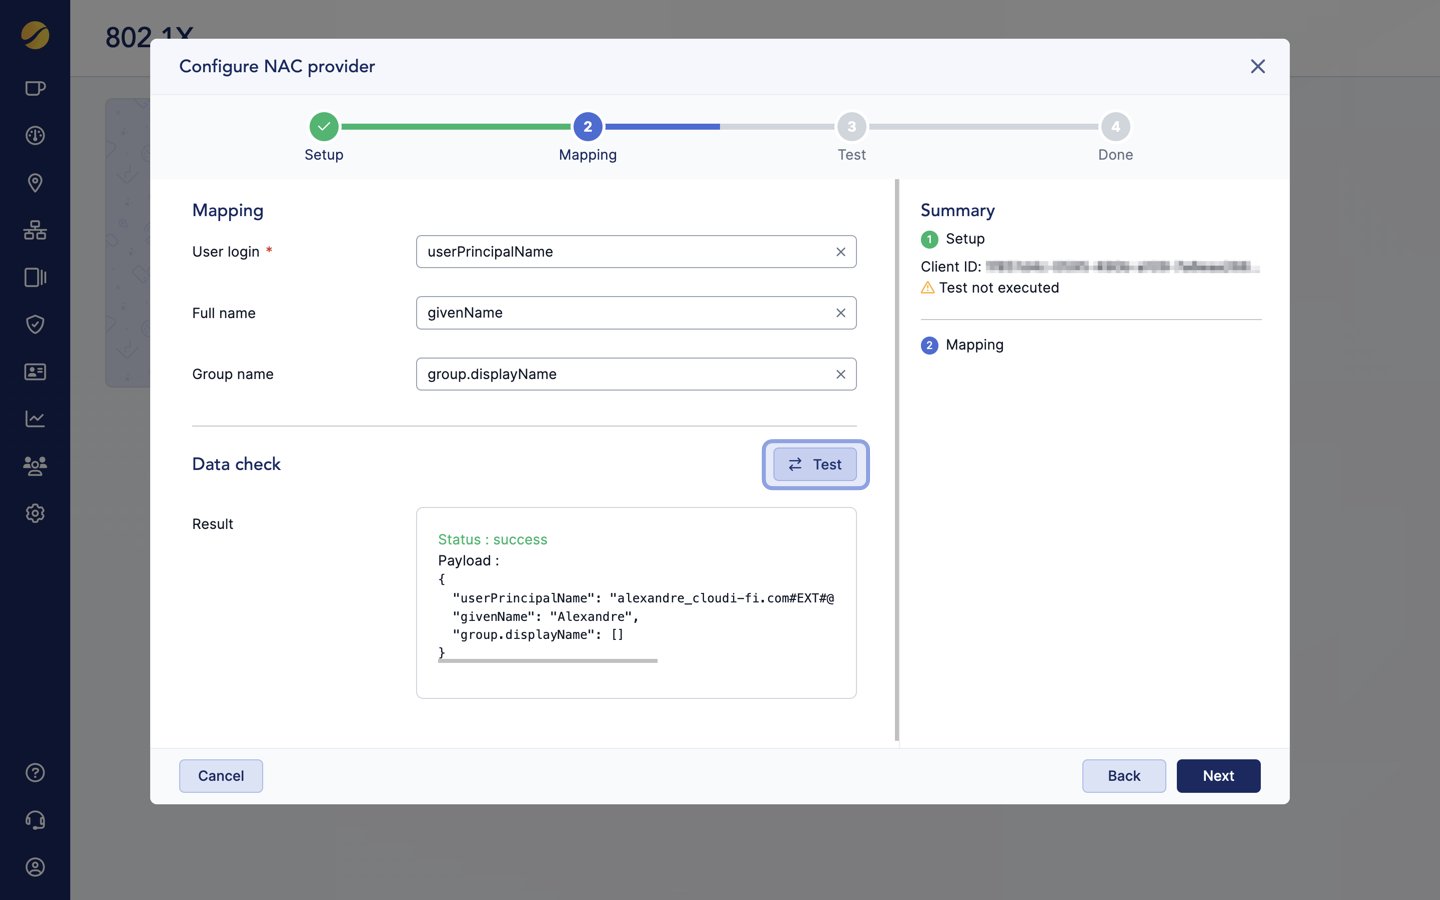Open the support headset icon
This screenshot has width=1440, height=900.
pyautogui.click(x=35, y=820)
